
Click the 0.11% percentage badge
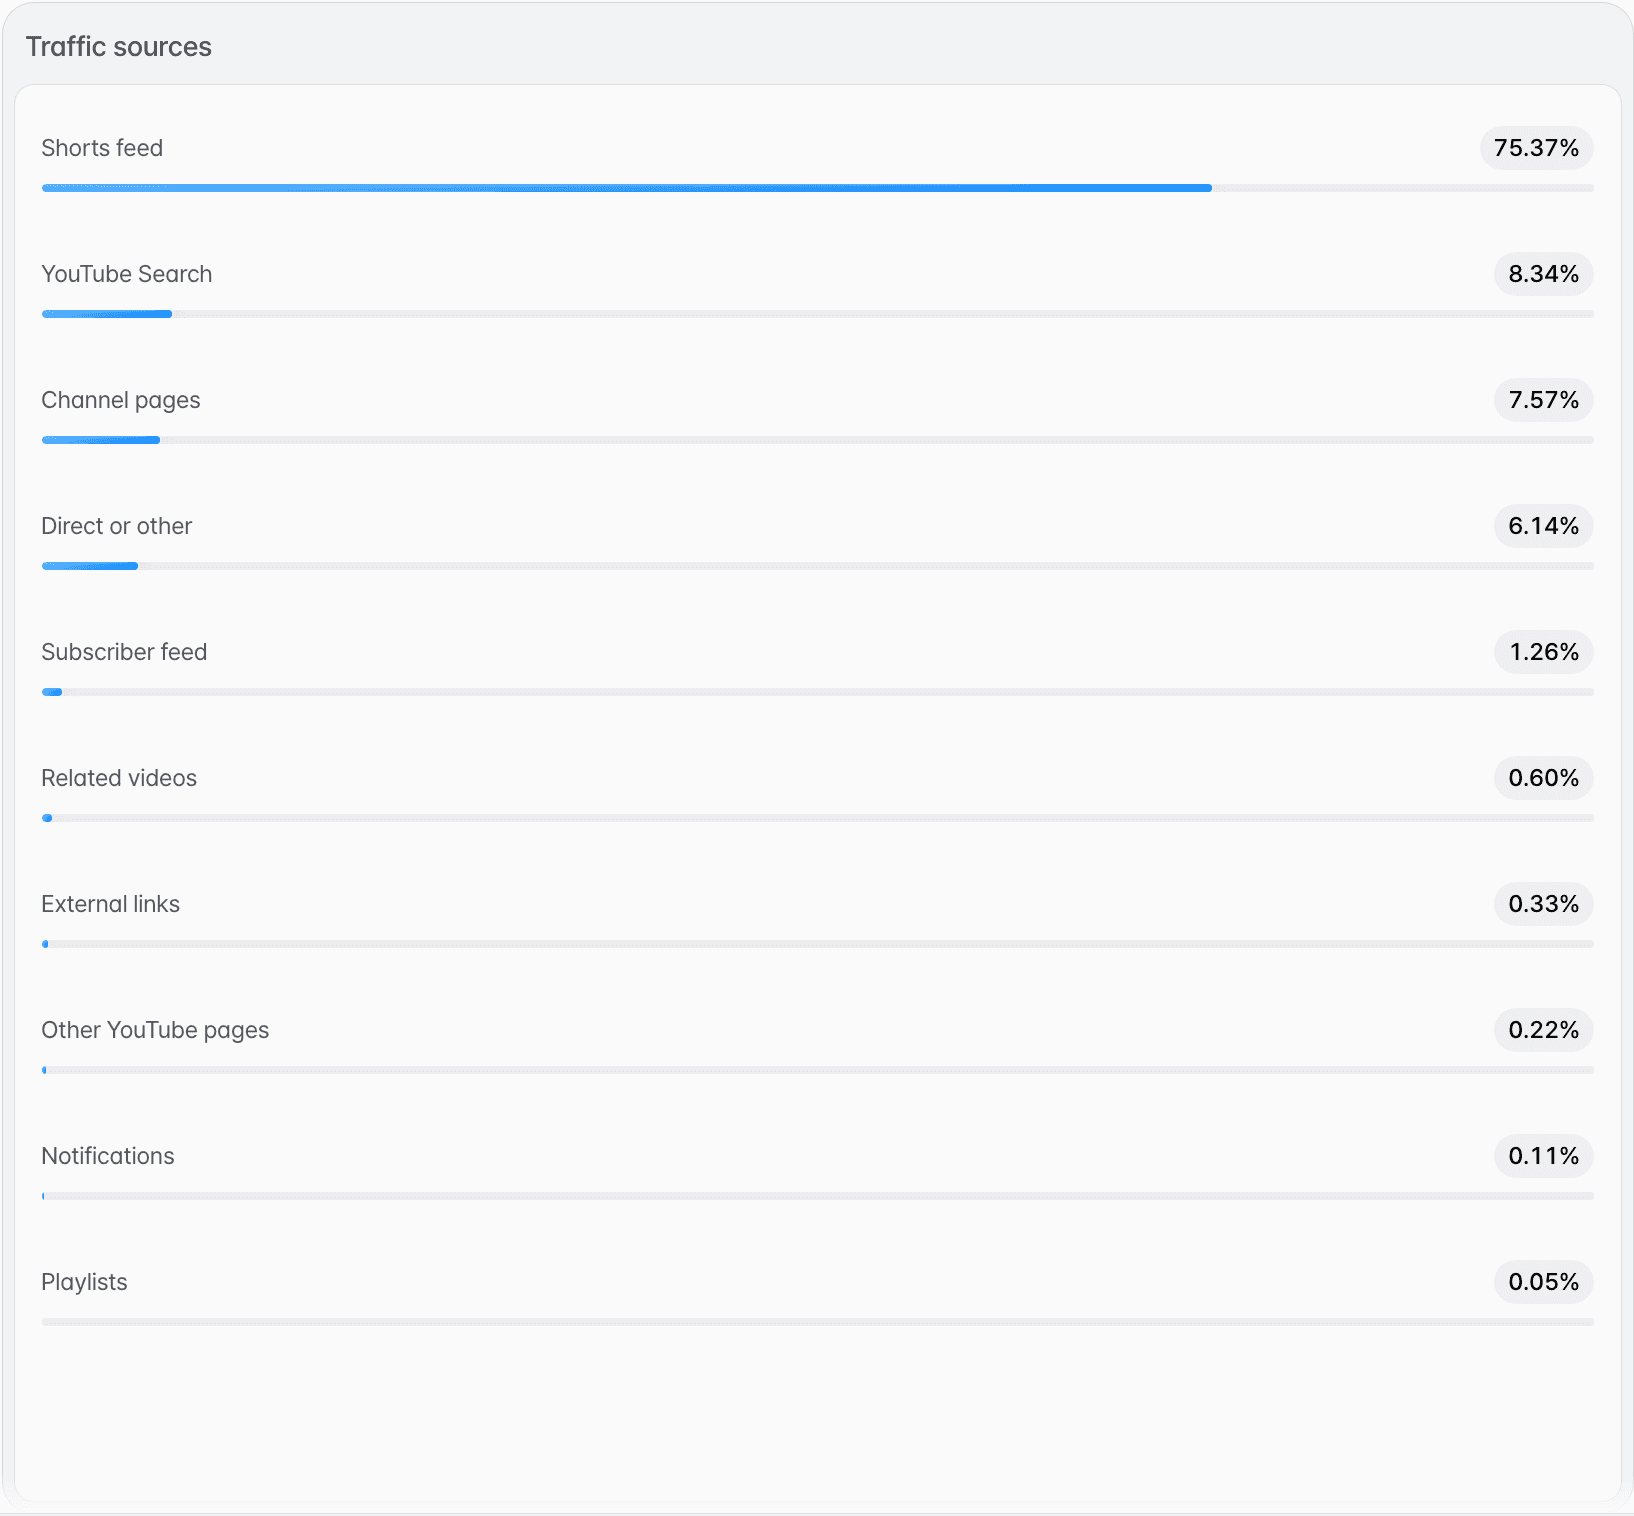1543,1156
